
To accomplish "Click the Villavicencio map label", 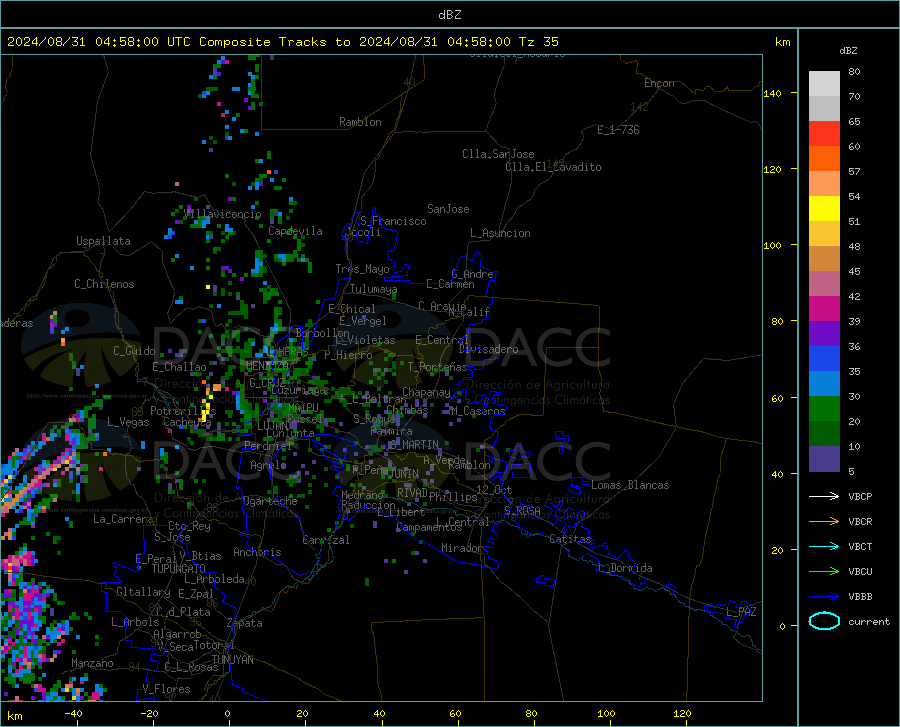I will click(223, 214).
